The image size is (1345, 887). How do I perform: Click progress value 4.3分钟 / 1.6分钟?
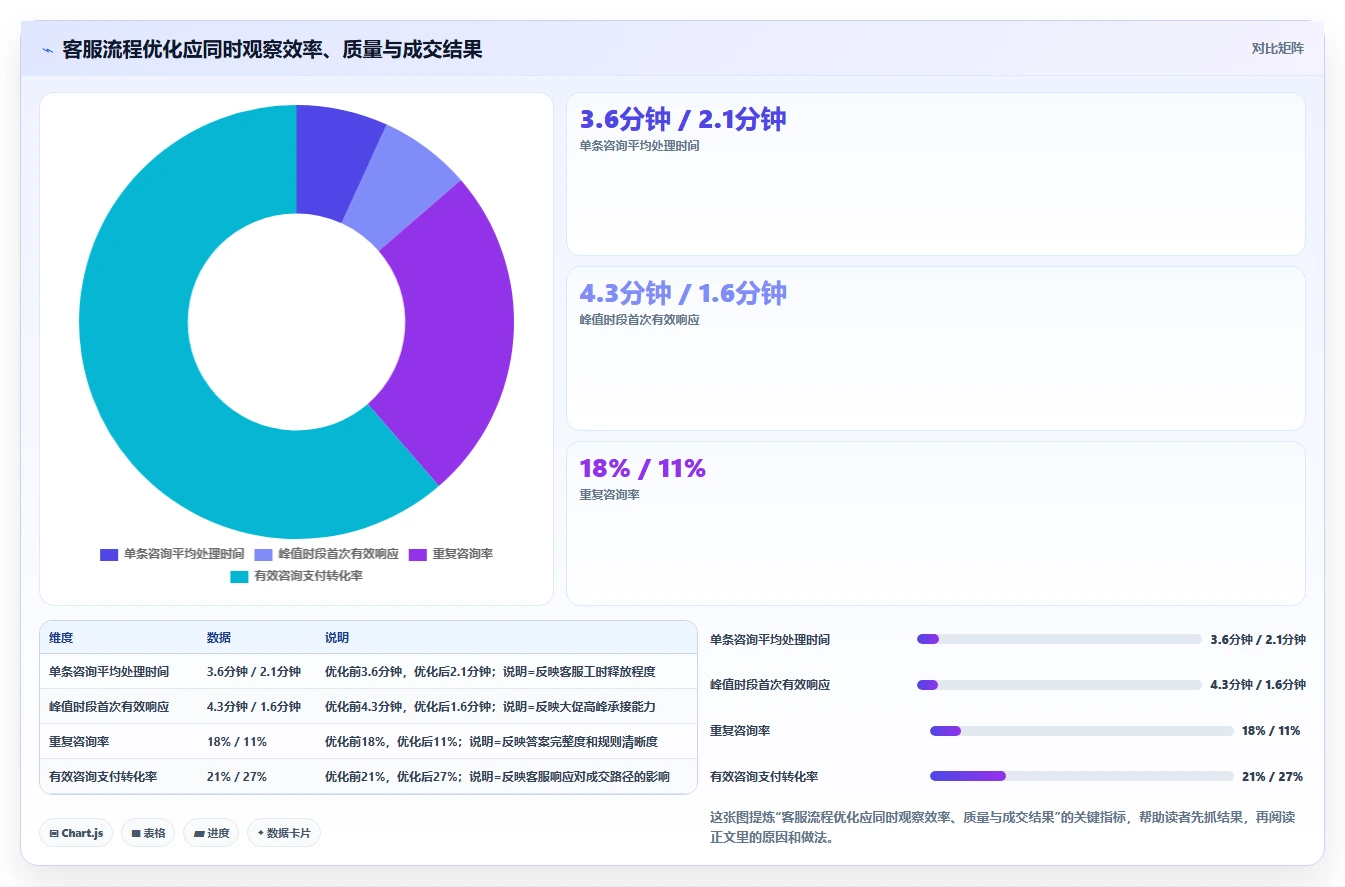tap(1258, 685)
